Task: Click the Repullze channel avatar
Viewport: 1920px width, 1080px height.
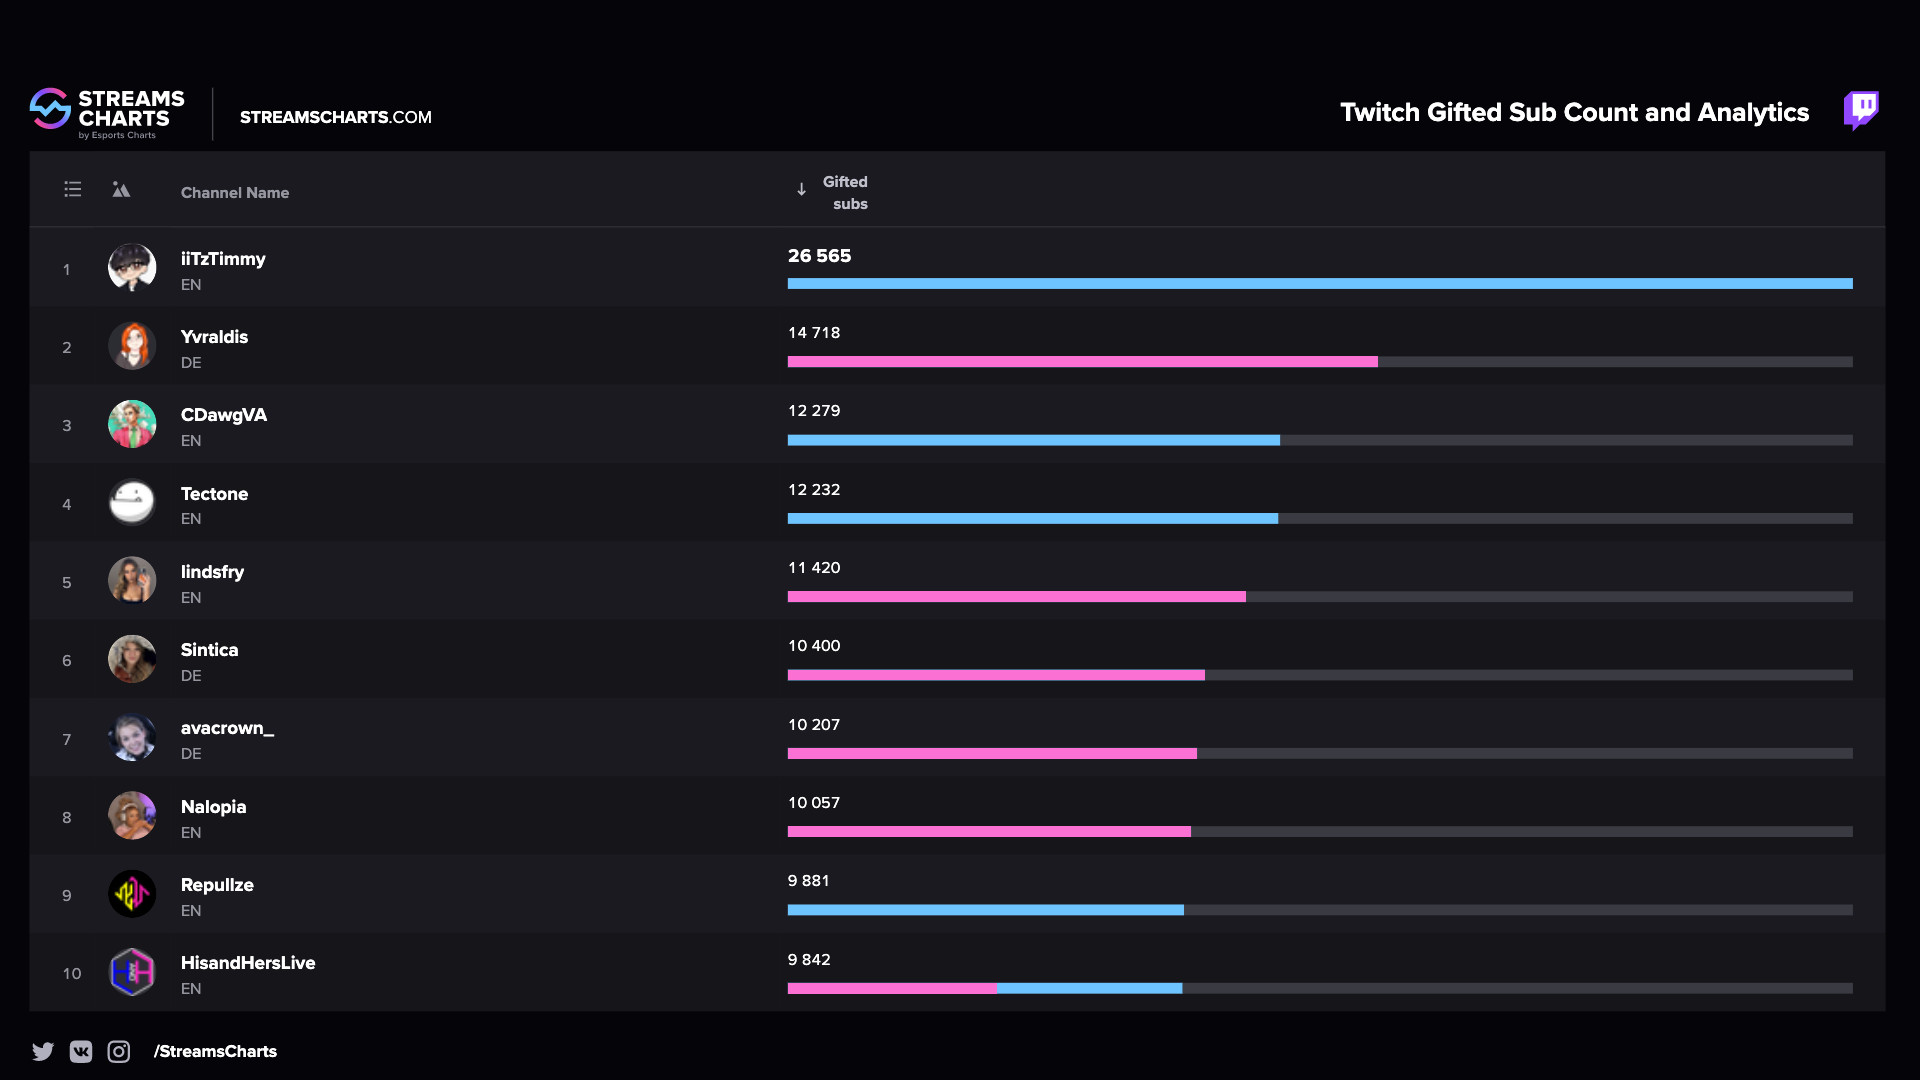Action: tap(132, 894)
